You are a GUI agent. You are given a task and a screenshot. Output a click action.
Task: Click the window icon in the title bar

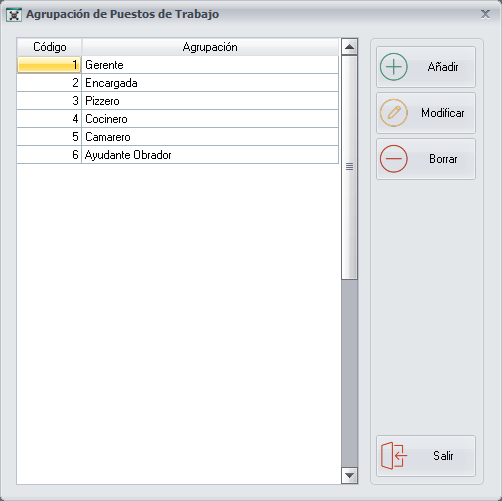(14, 15)
